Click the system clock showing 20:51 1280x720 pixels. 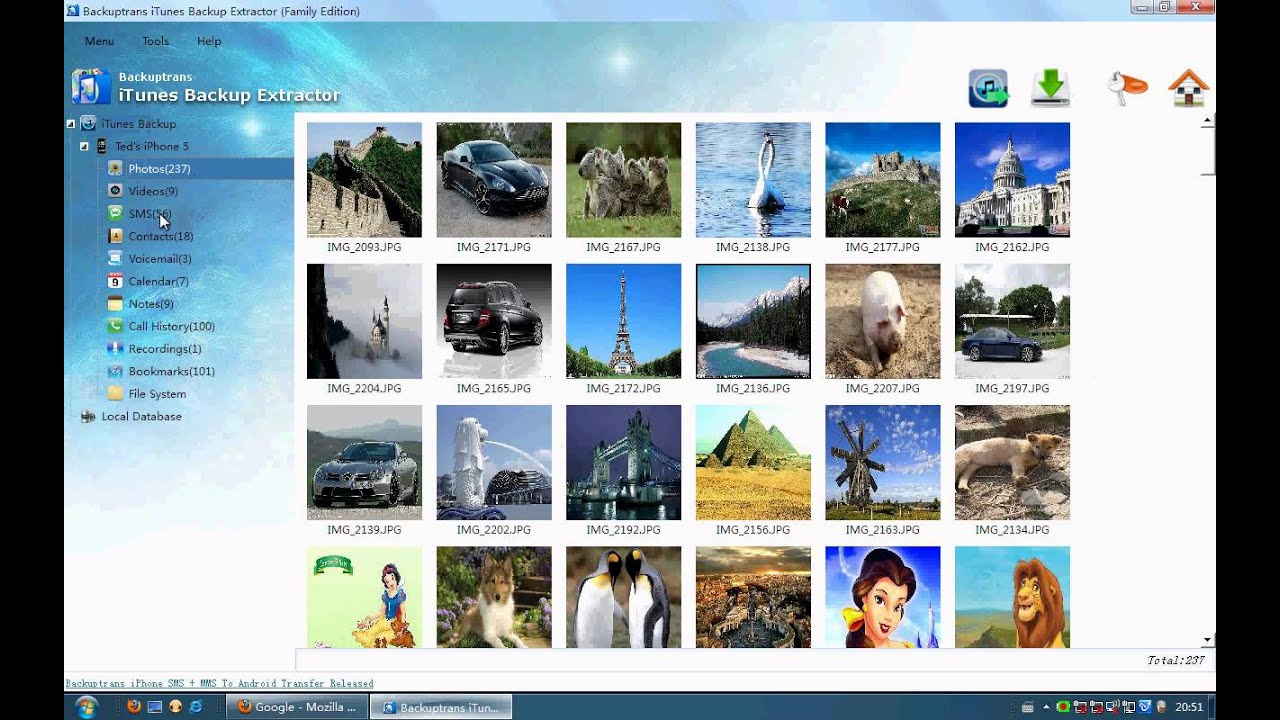1190,707
